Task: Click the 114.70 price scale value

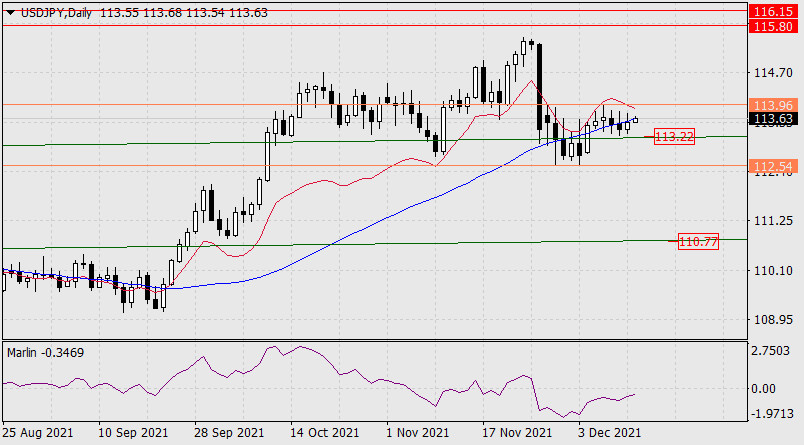Action: tap(773, 73)
